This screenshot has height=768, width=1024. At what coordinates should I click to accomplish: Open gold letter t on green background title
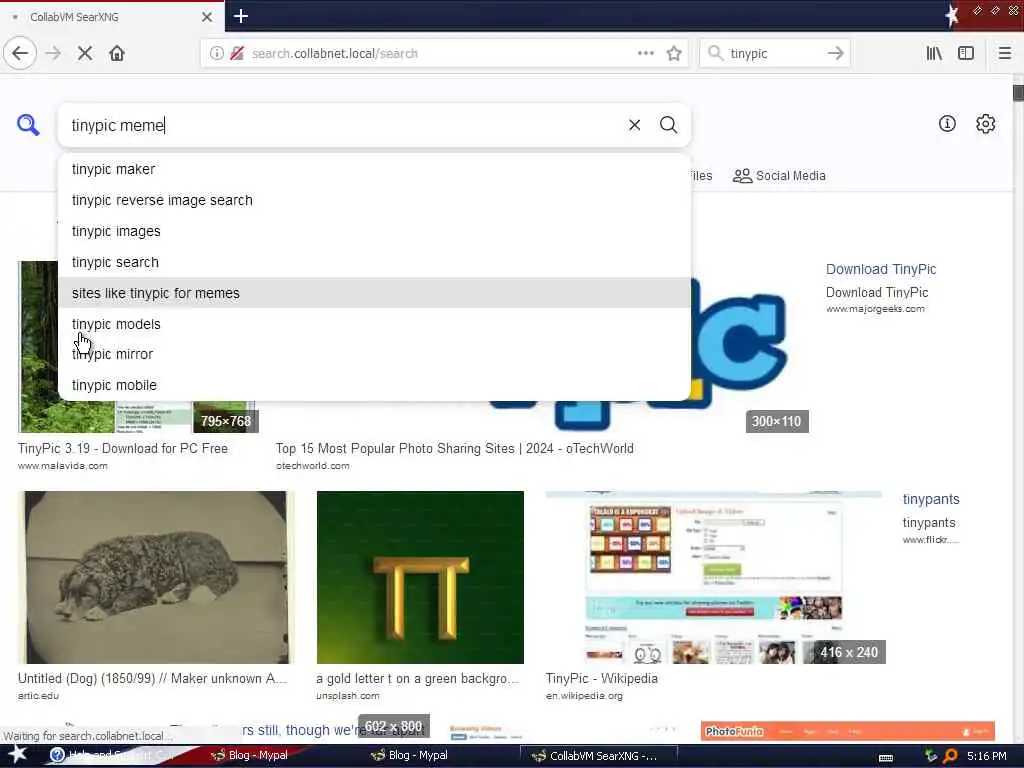tap(417, 679)
